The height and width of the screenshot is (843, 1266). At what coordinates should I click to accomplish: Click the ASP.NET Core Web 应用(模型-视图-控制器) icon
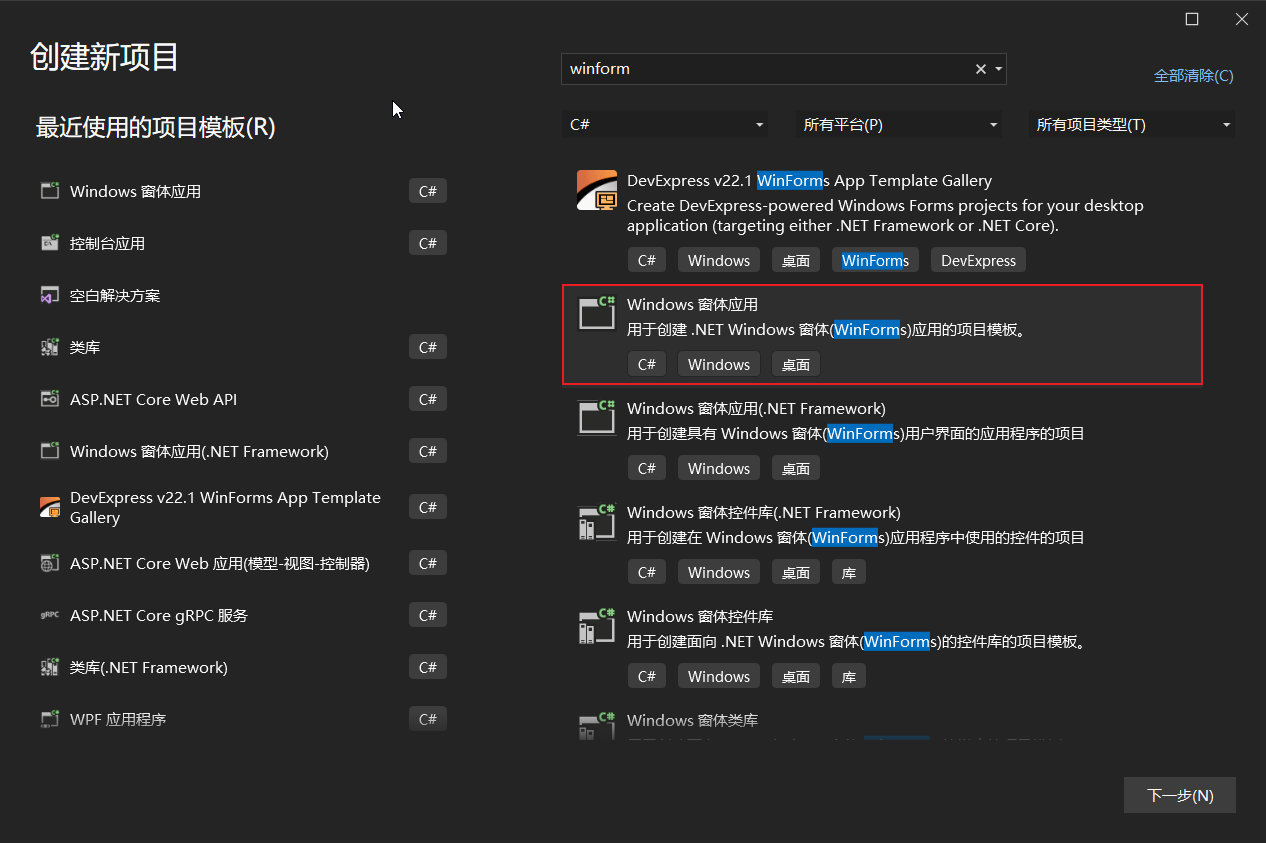click(x=49, y=563)
